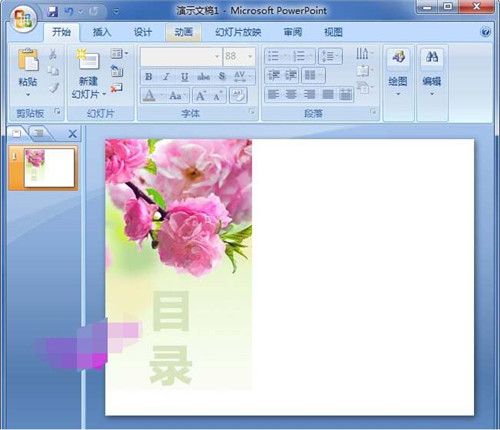Undo last action in Quick Access toolbar
Viewport: 500px width, 430px height.
click(69, 12)
